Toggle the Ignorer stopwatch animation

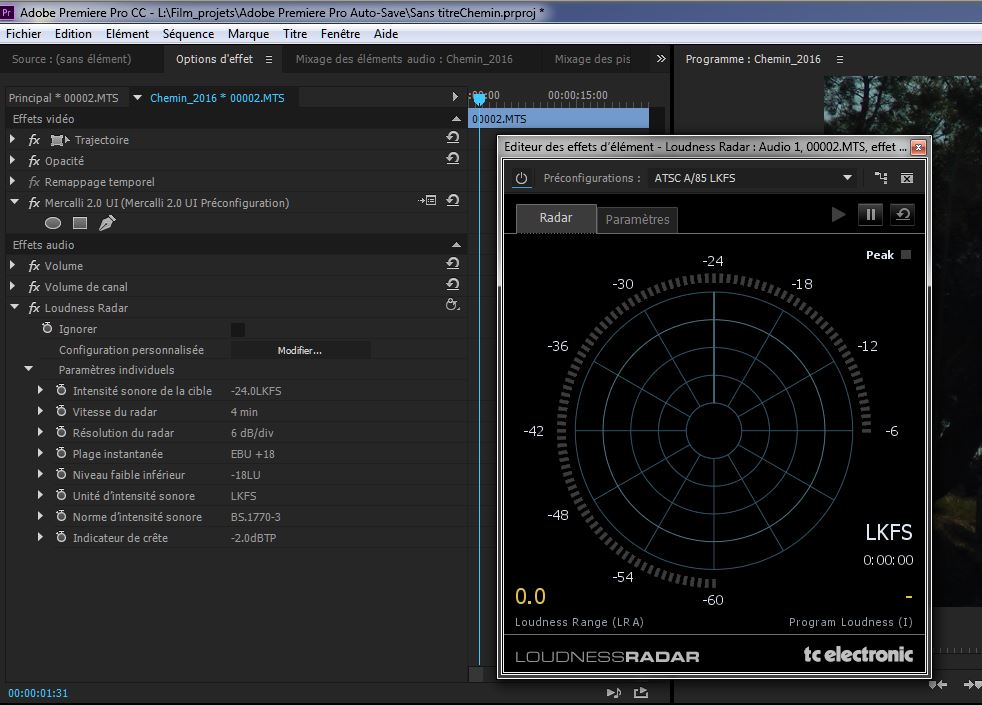(x=47, y=328)
